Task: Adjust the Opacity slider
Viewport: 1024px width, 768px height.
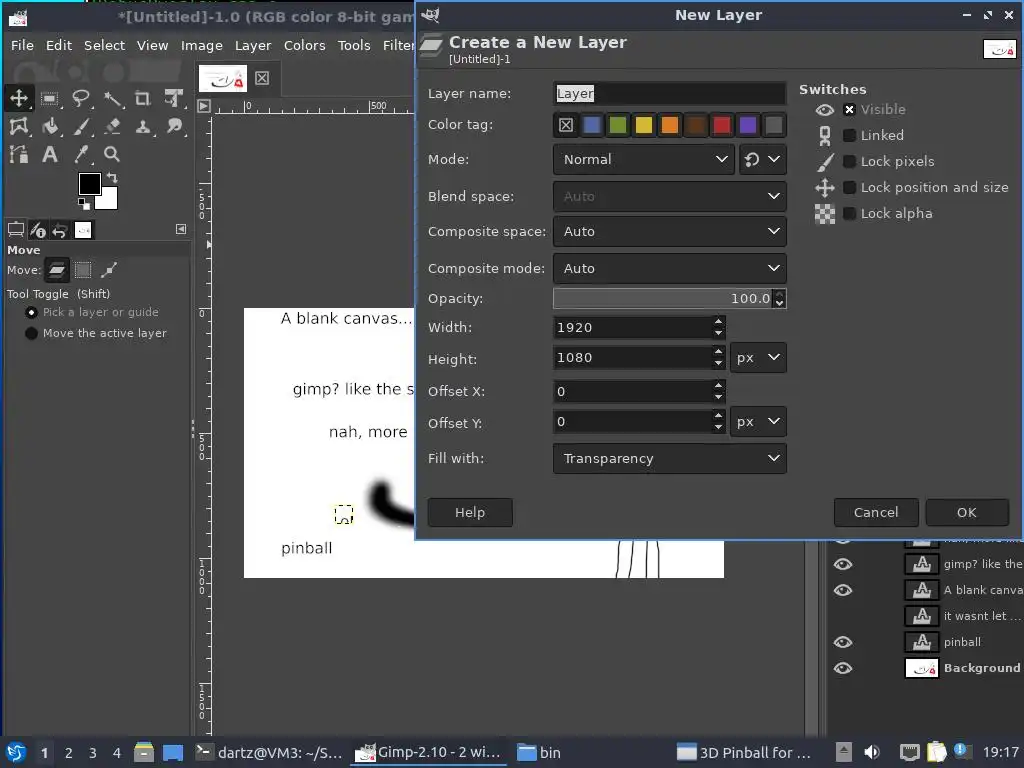Action: click(x=663, y=298)
